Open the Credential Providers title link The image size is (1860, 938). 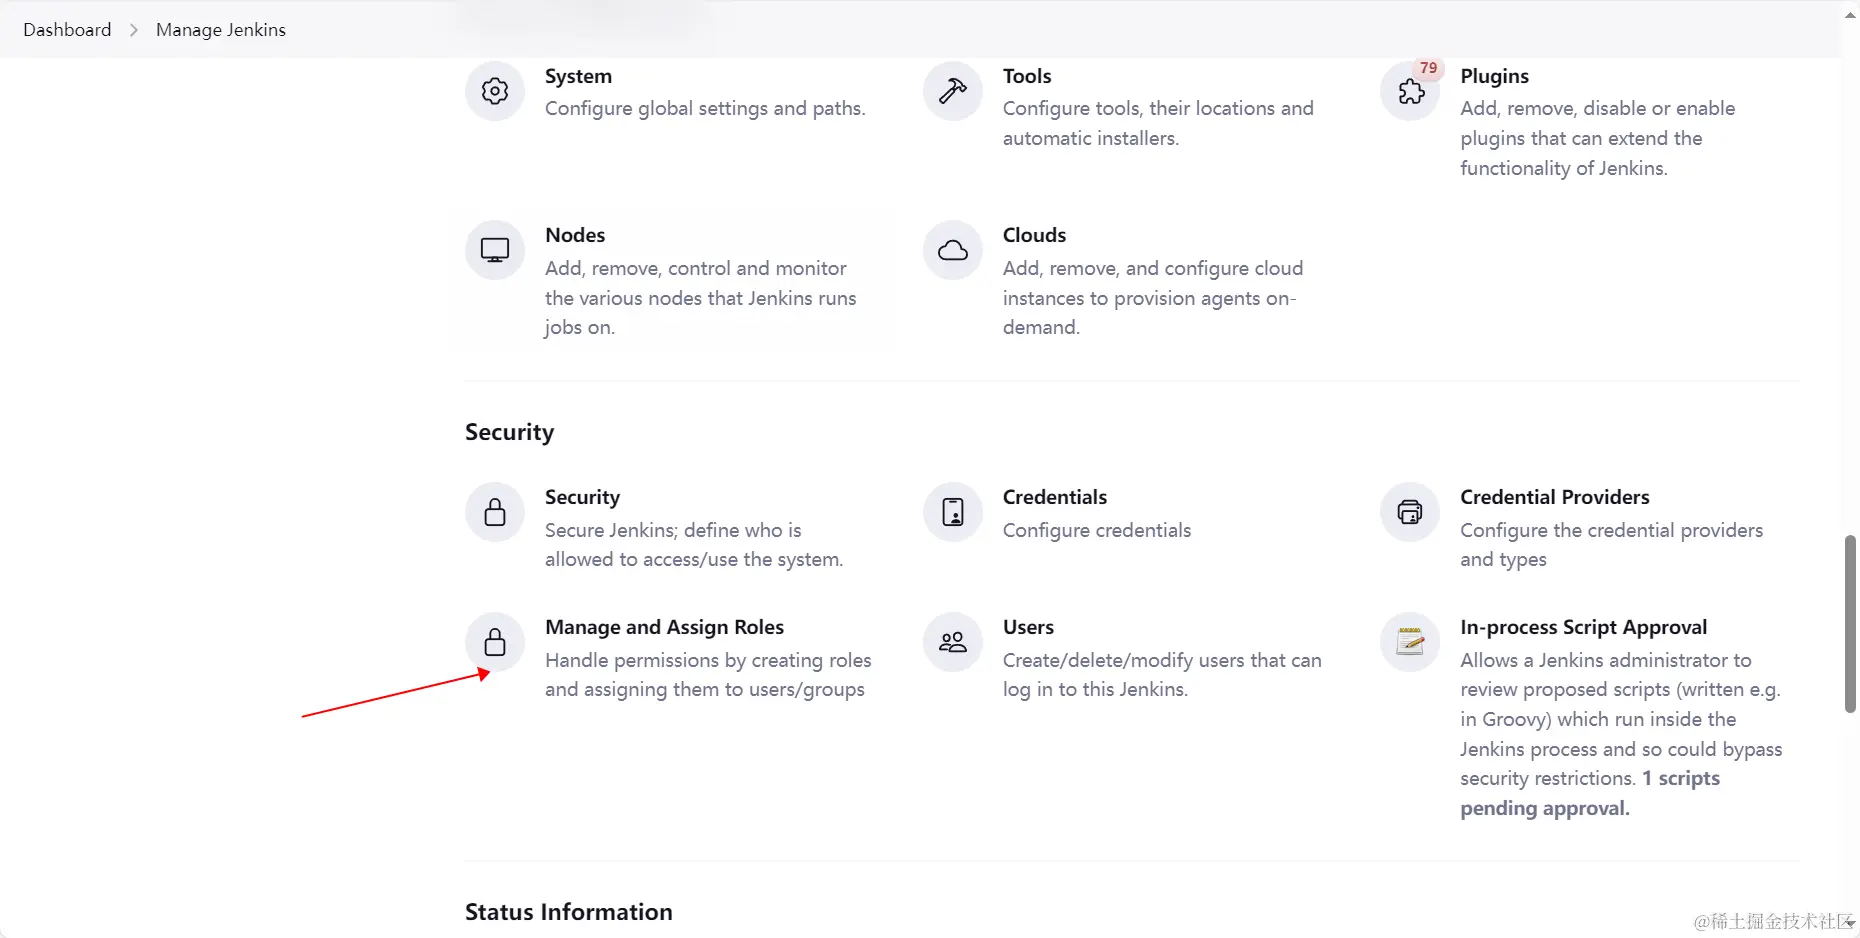pyautogui.click(x=1554, y=497)
